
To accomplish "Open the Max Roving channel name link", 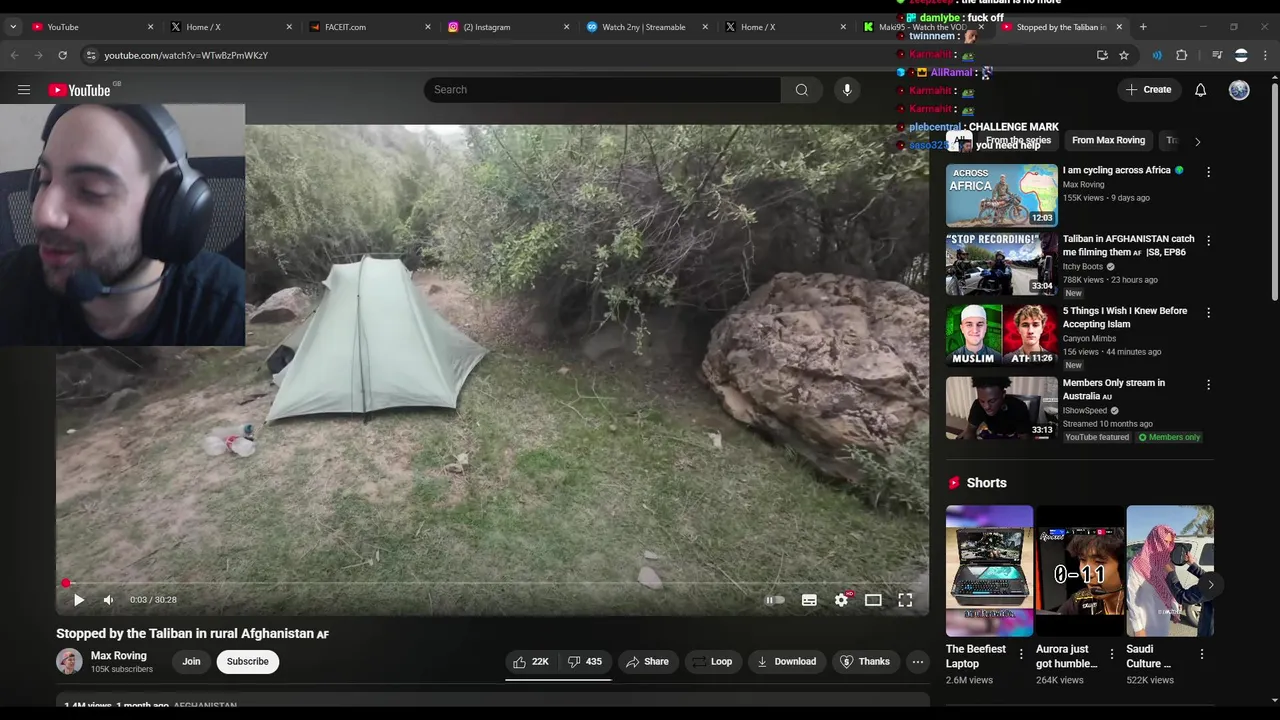I will pyautogui.click(x=118, y=656).
